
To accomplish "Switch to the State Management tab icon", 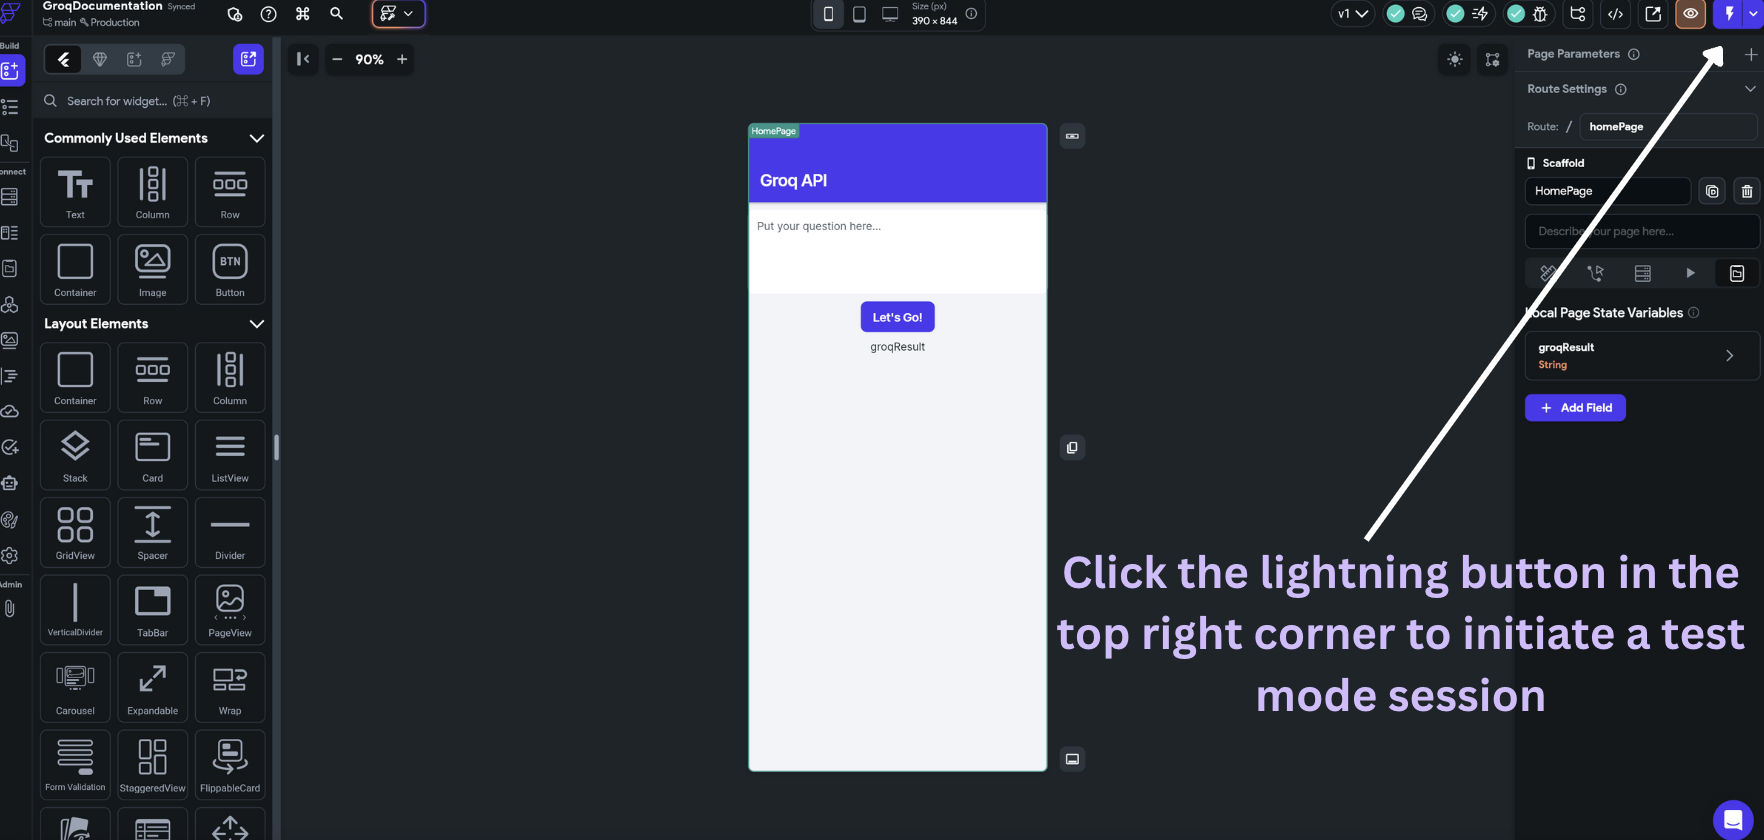I will tap(1737, 273).
